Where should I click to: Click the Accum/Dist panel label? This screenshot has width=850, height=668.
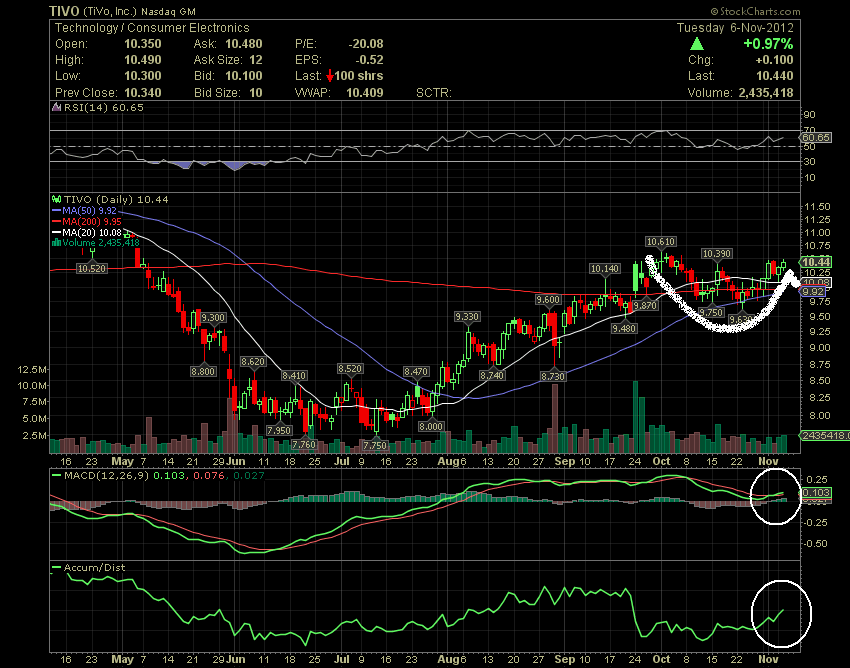tap(94, 568)
